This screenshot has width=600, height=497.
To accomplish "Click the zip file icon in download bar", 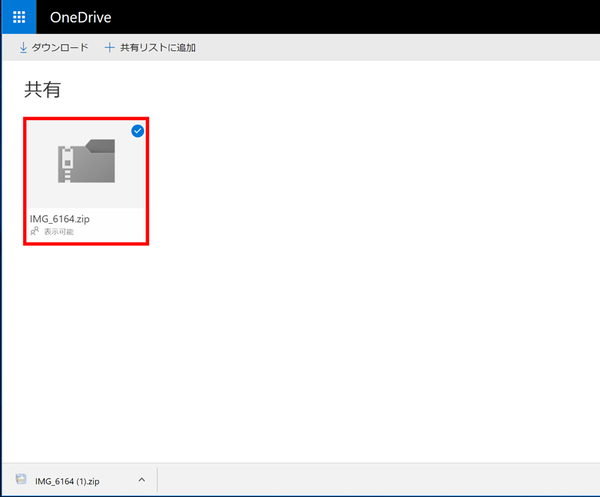I will (x=21, y=479).
